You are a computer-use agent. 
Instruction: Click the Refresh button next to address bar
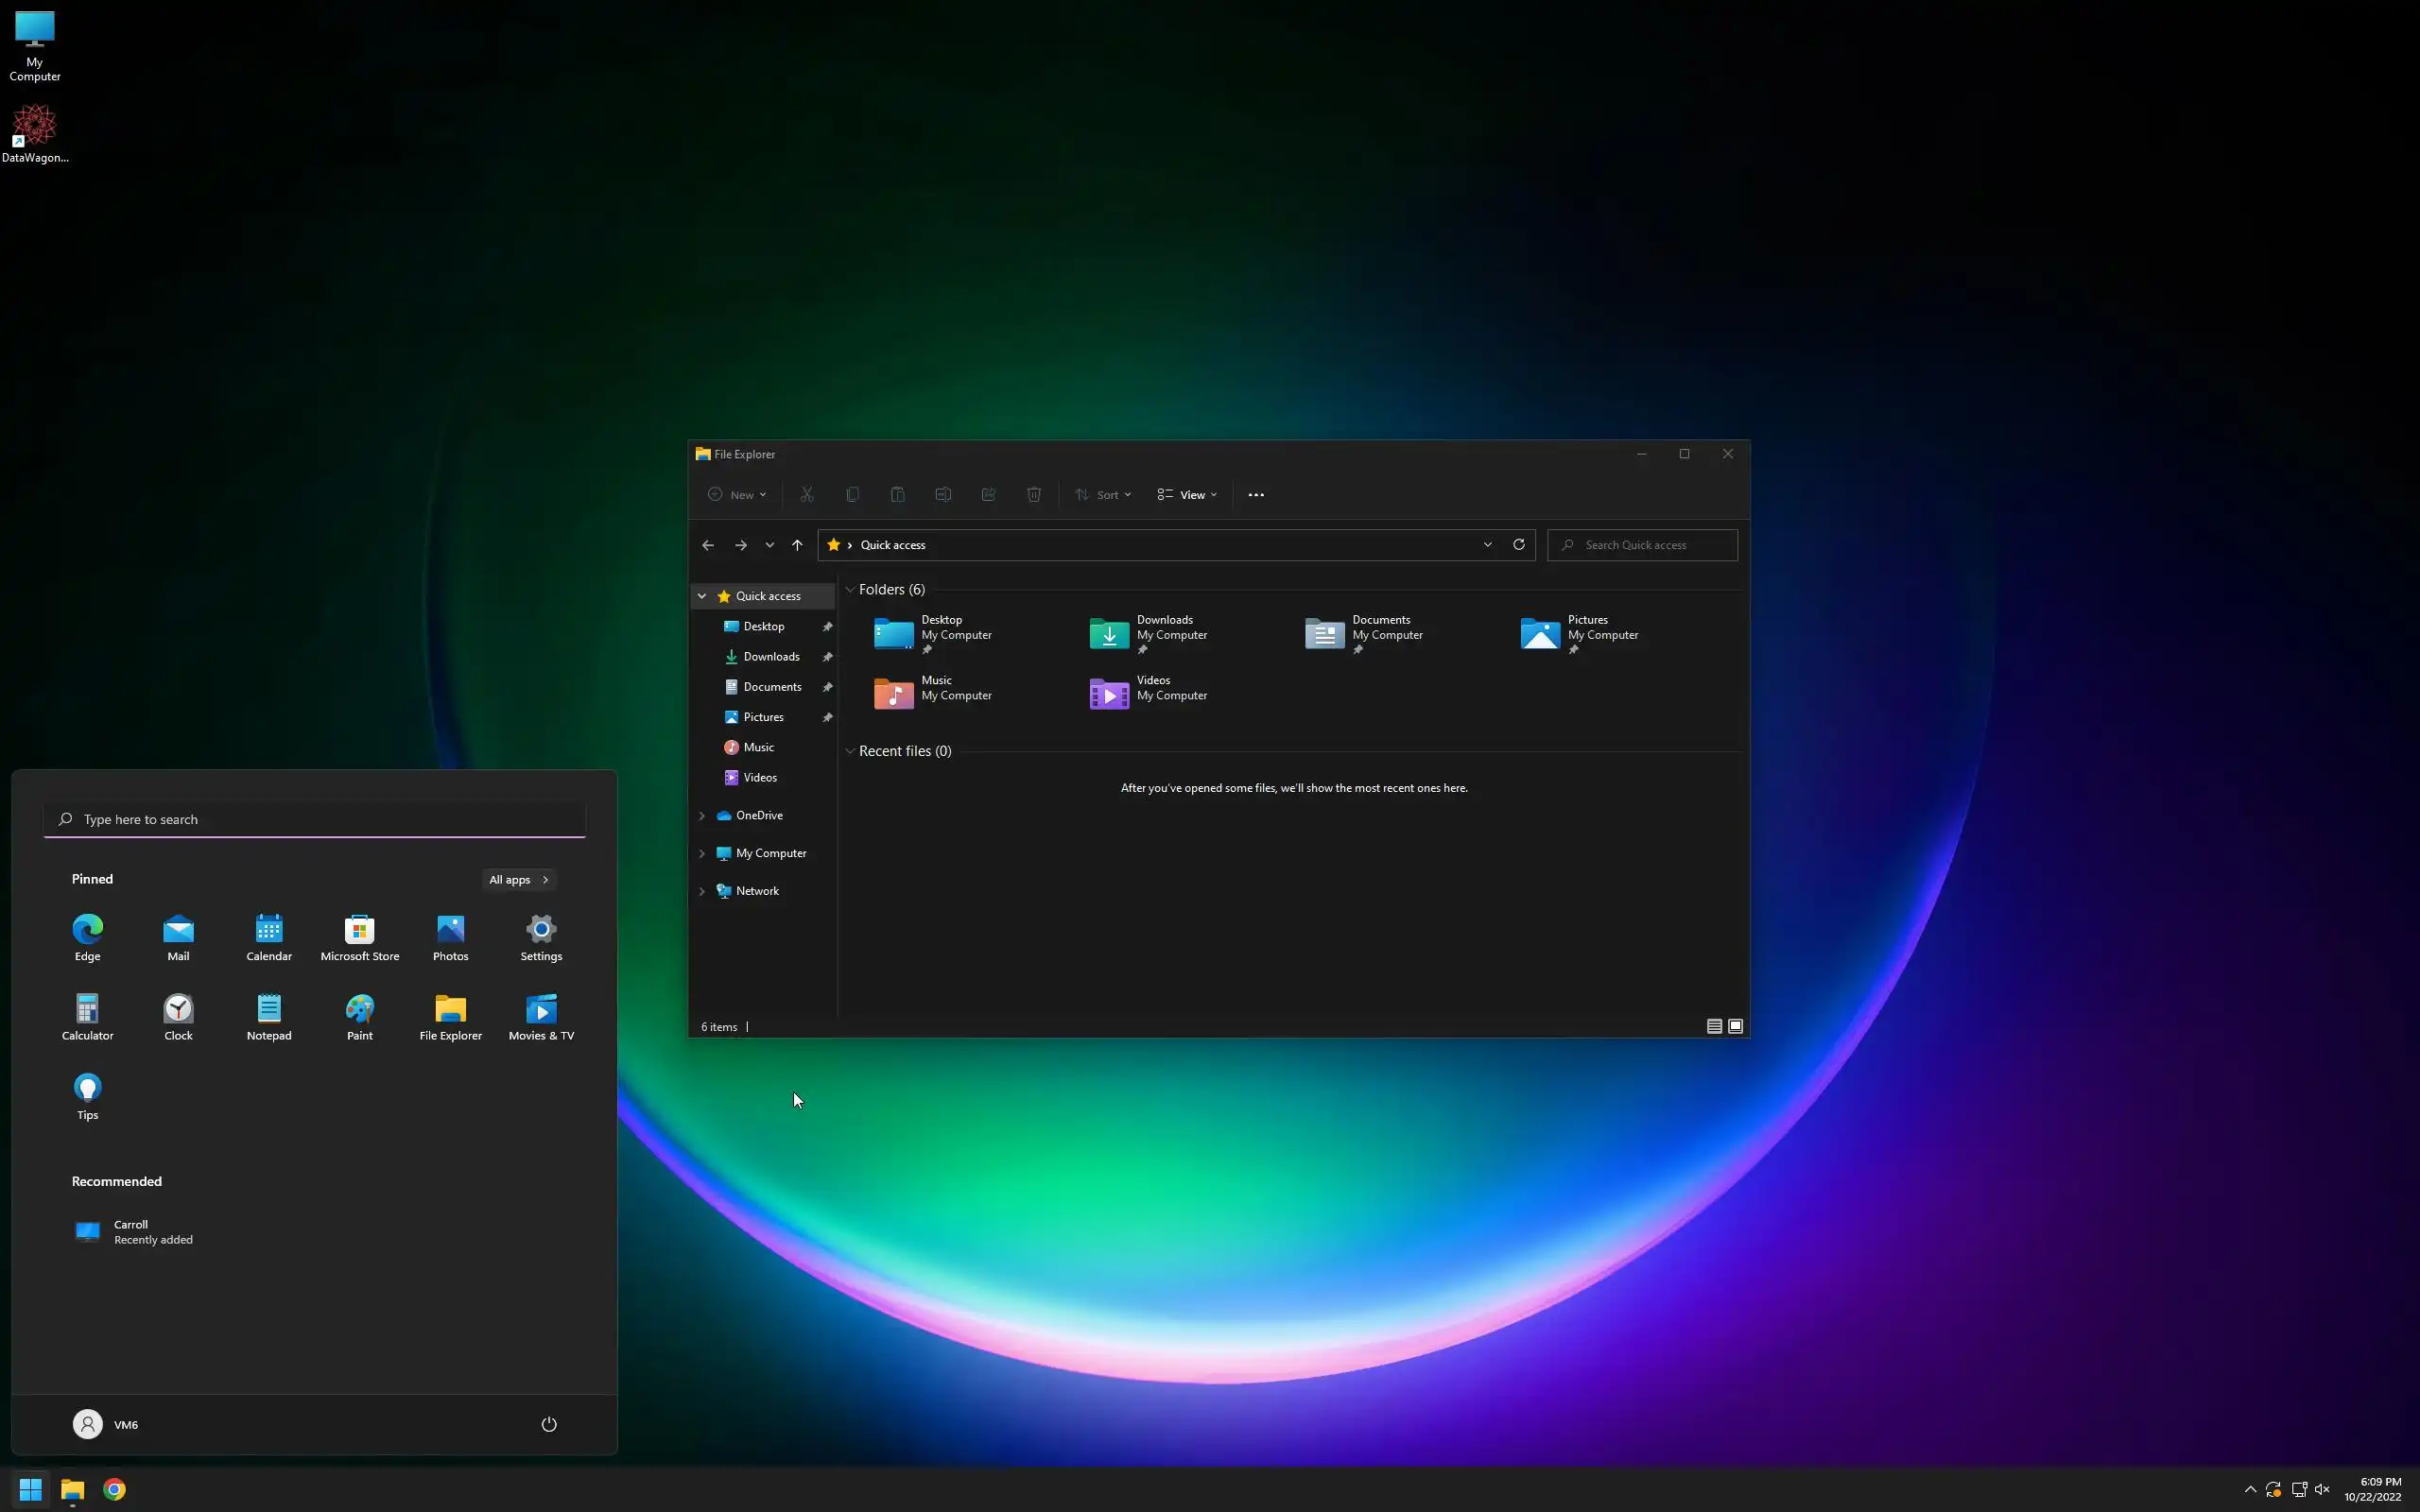click(x=1518, y=544)
